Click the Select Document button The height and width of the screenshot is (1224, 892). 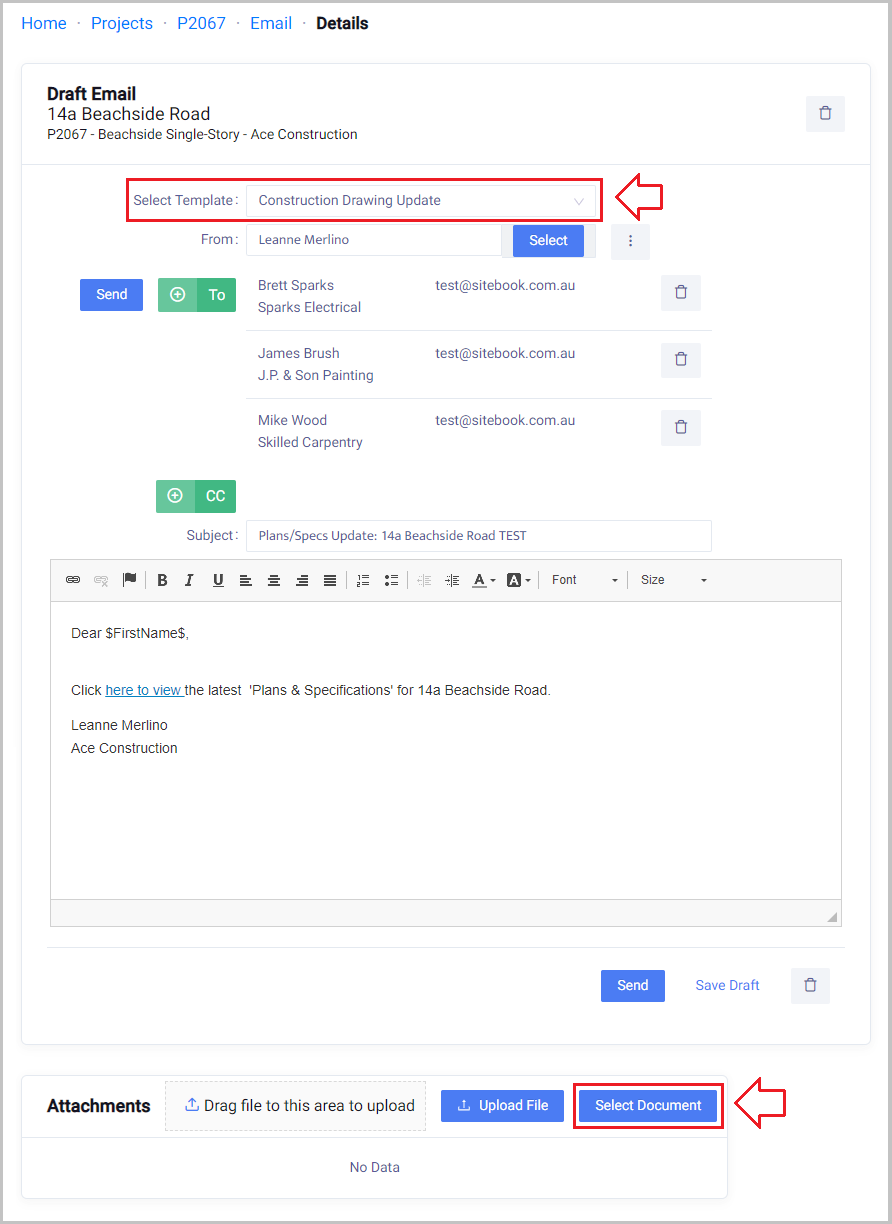pos(648,1105)
